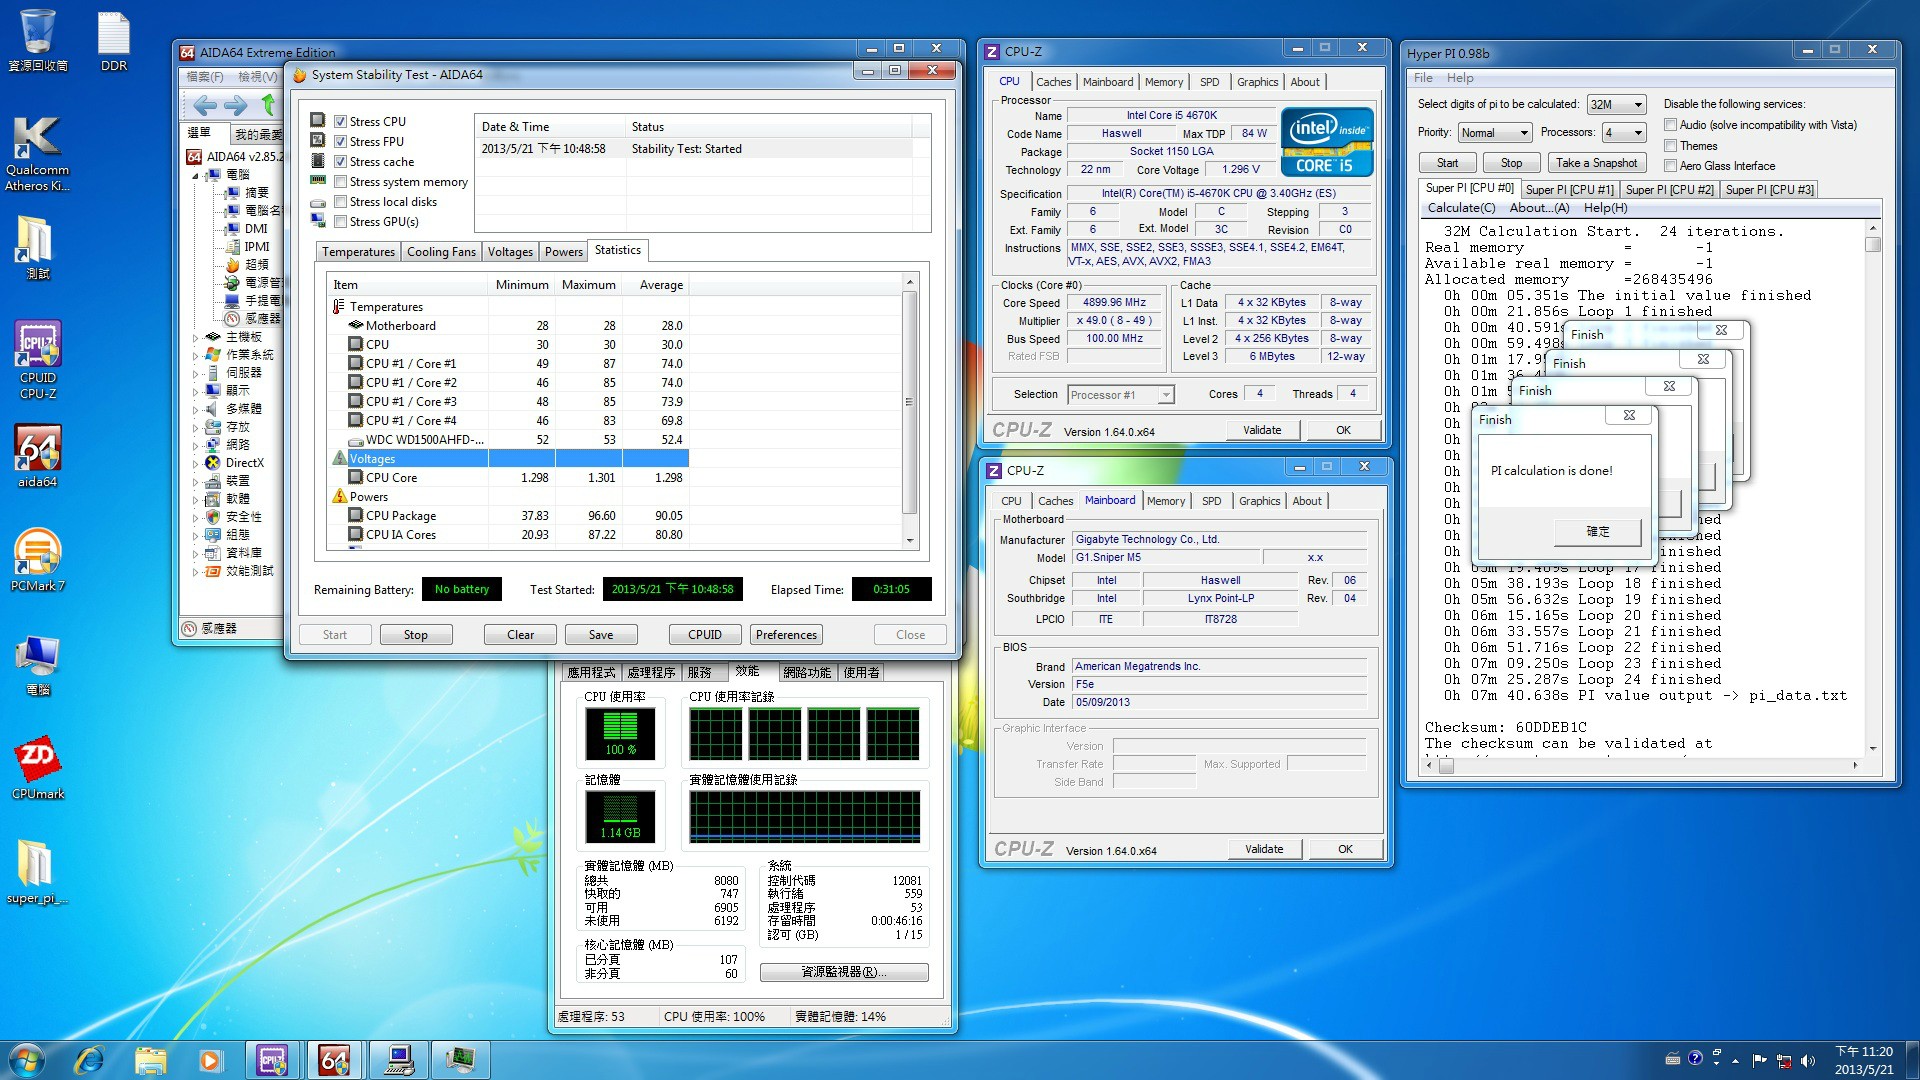The height and width of the screenshot is (1080, 1920).
Task: Click the Hyper PI output vertical scrollbar
Action: [x=1873, y=488]
